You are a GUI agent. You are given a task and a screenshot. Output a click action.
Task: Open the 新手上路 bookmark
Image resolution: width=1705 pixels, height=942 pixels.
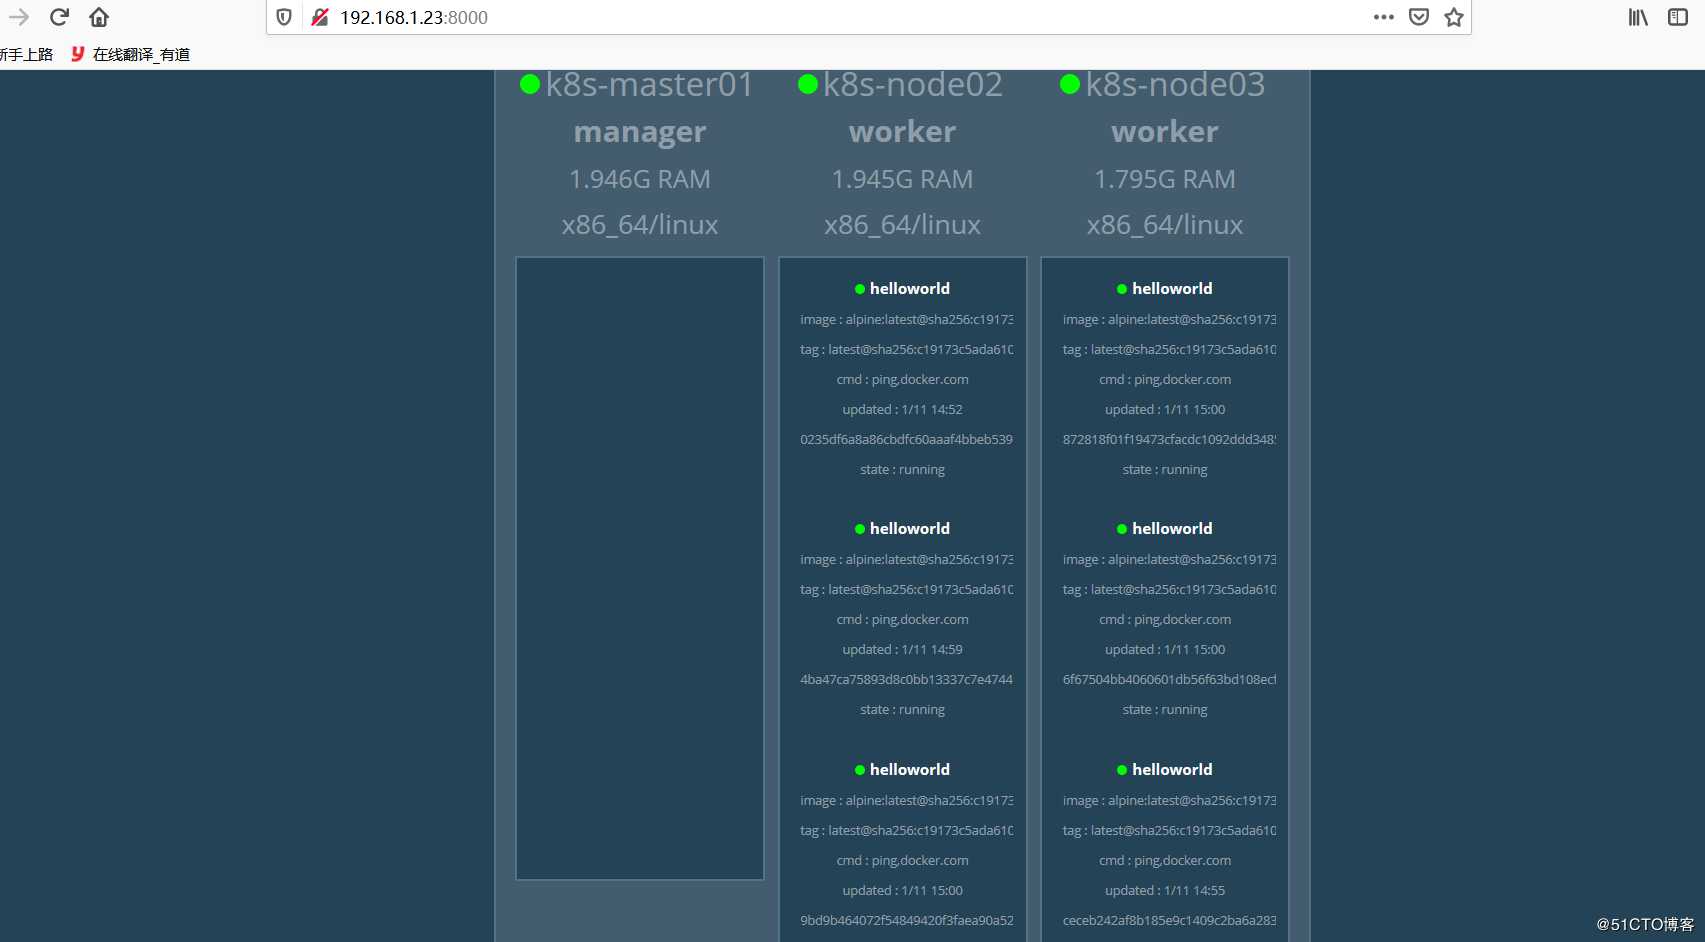point(26,54)
